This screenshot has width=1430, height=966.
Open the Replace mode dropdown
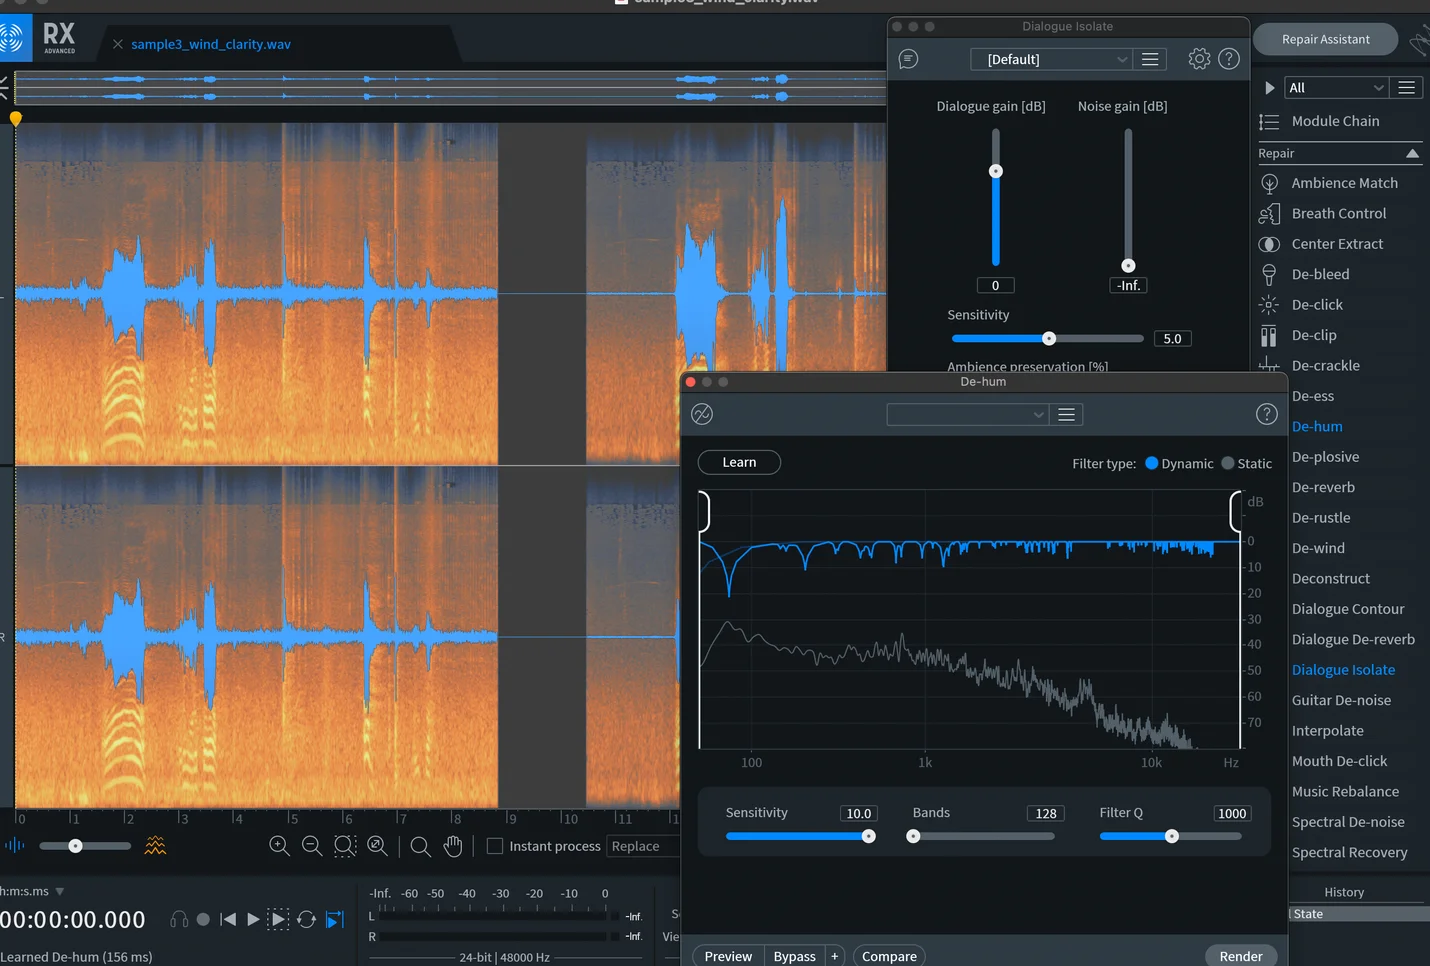[643, 846]
